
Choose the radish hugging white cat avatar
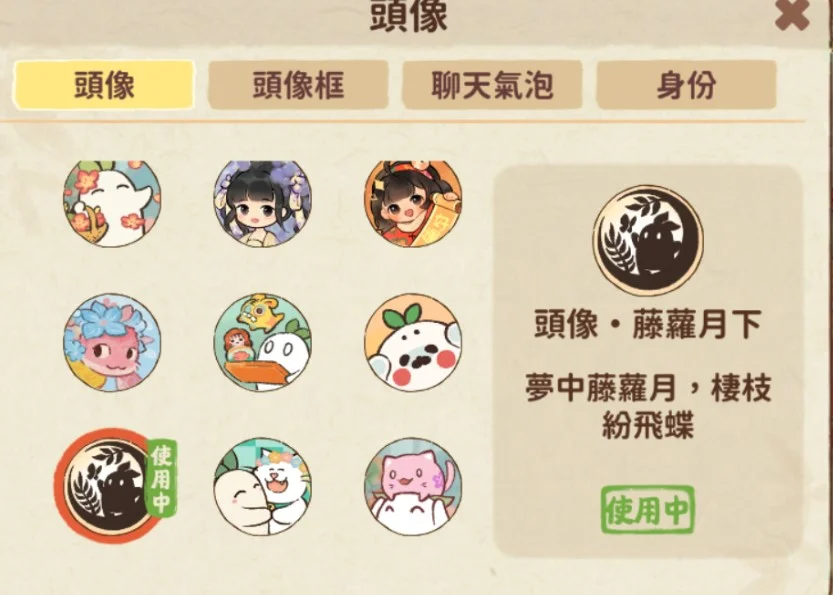262,487
